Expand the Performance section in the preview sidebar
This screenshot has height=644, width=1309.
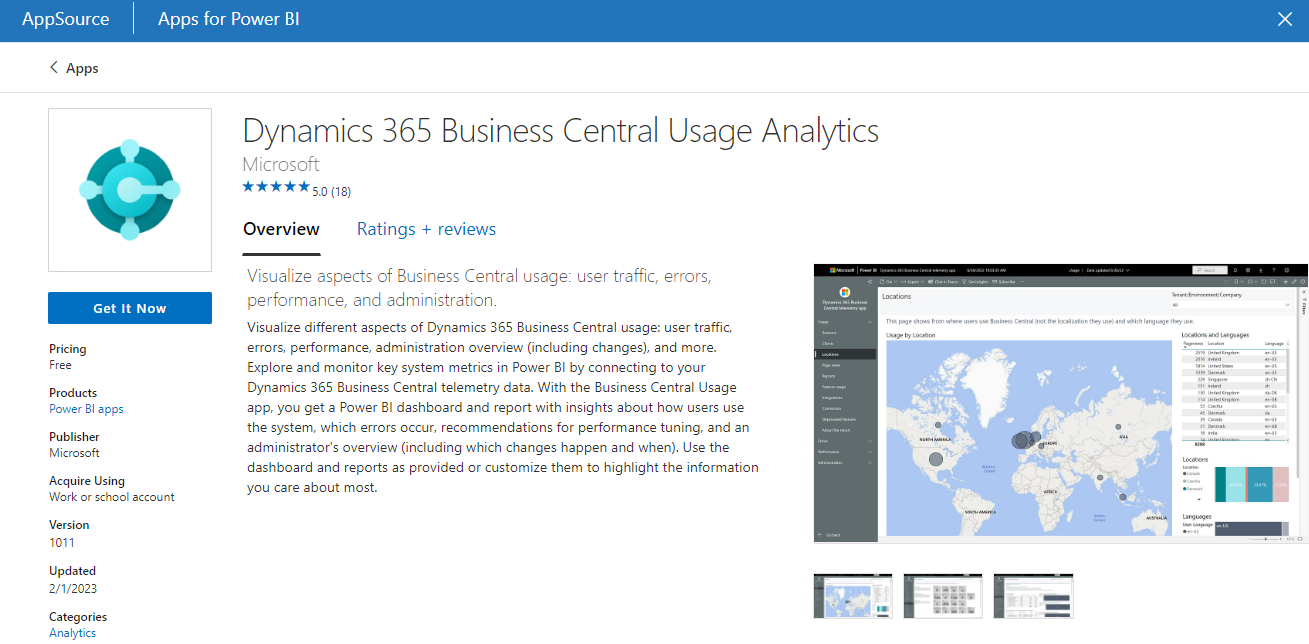[829, 450]
